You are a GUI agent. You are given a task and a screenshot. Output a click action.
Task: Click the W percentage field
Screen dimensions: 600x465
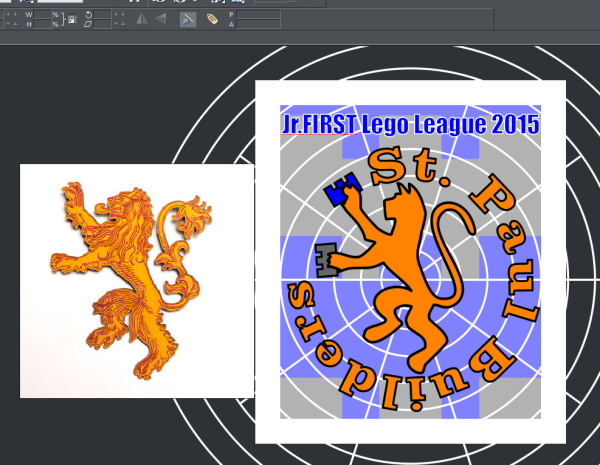click(42, 15)
